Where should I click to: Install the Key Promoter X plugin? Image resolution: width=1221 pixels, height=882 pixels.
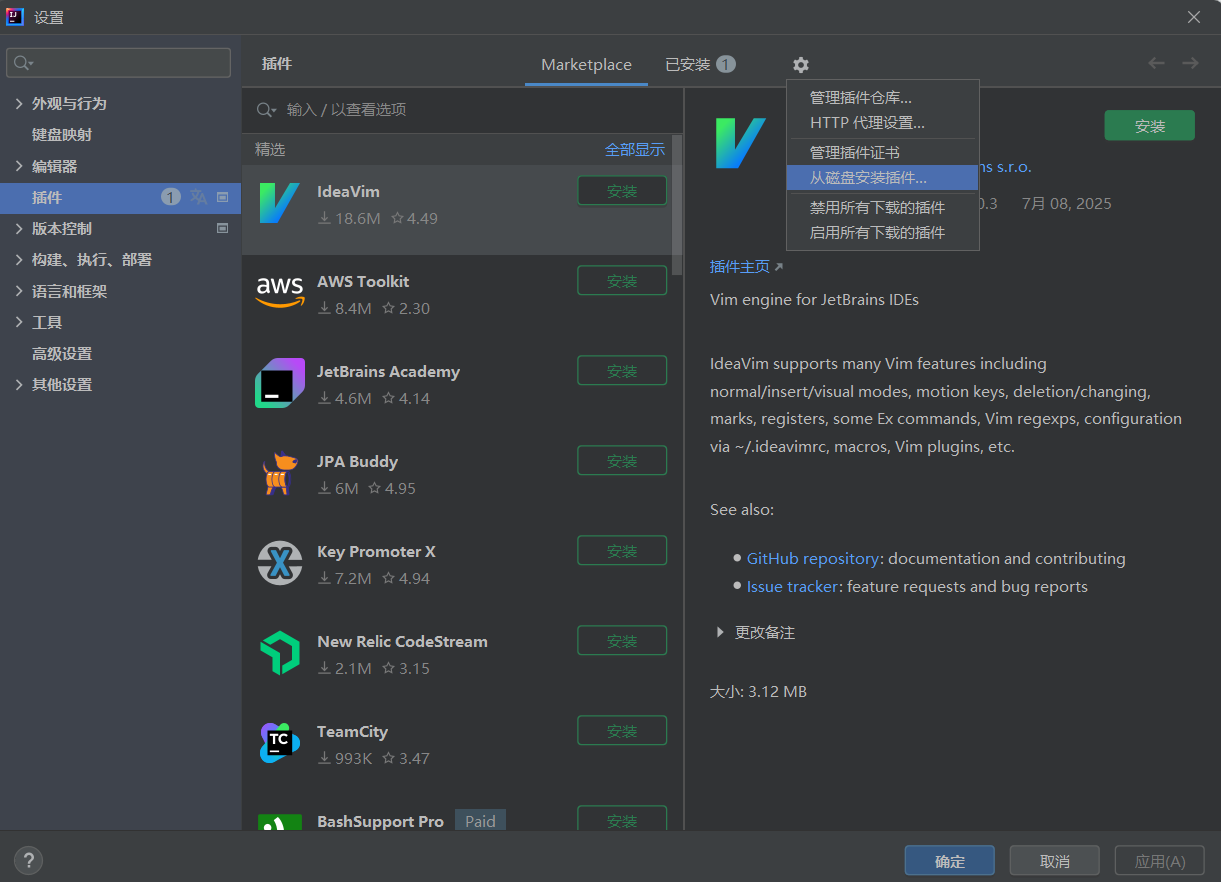click(x=622, y=551)
